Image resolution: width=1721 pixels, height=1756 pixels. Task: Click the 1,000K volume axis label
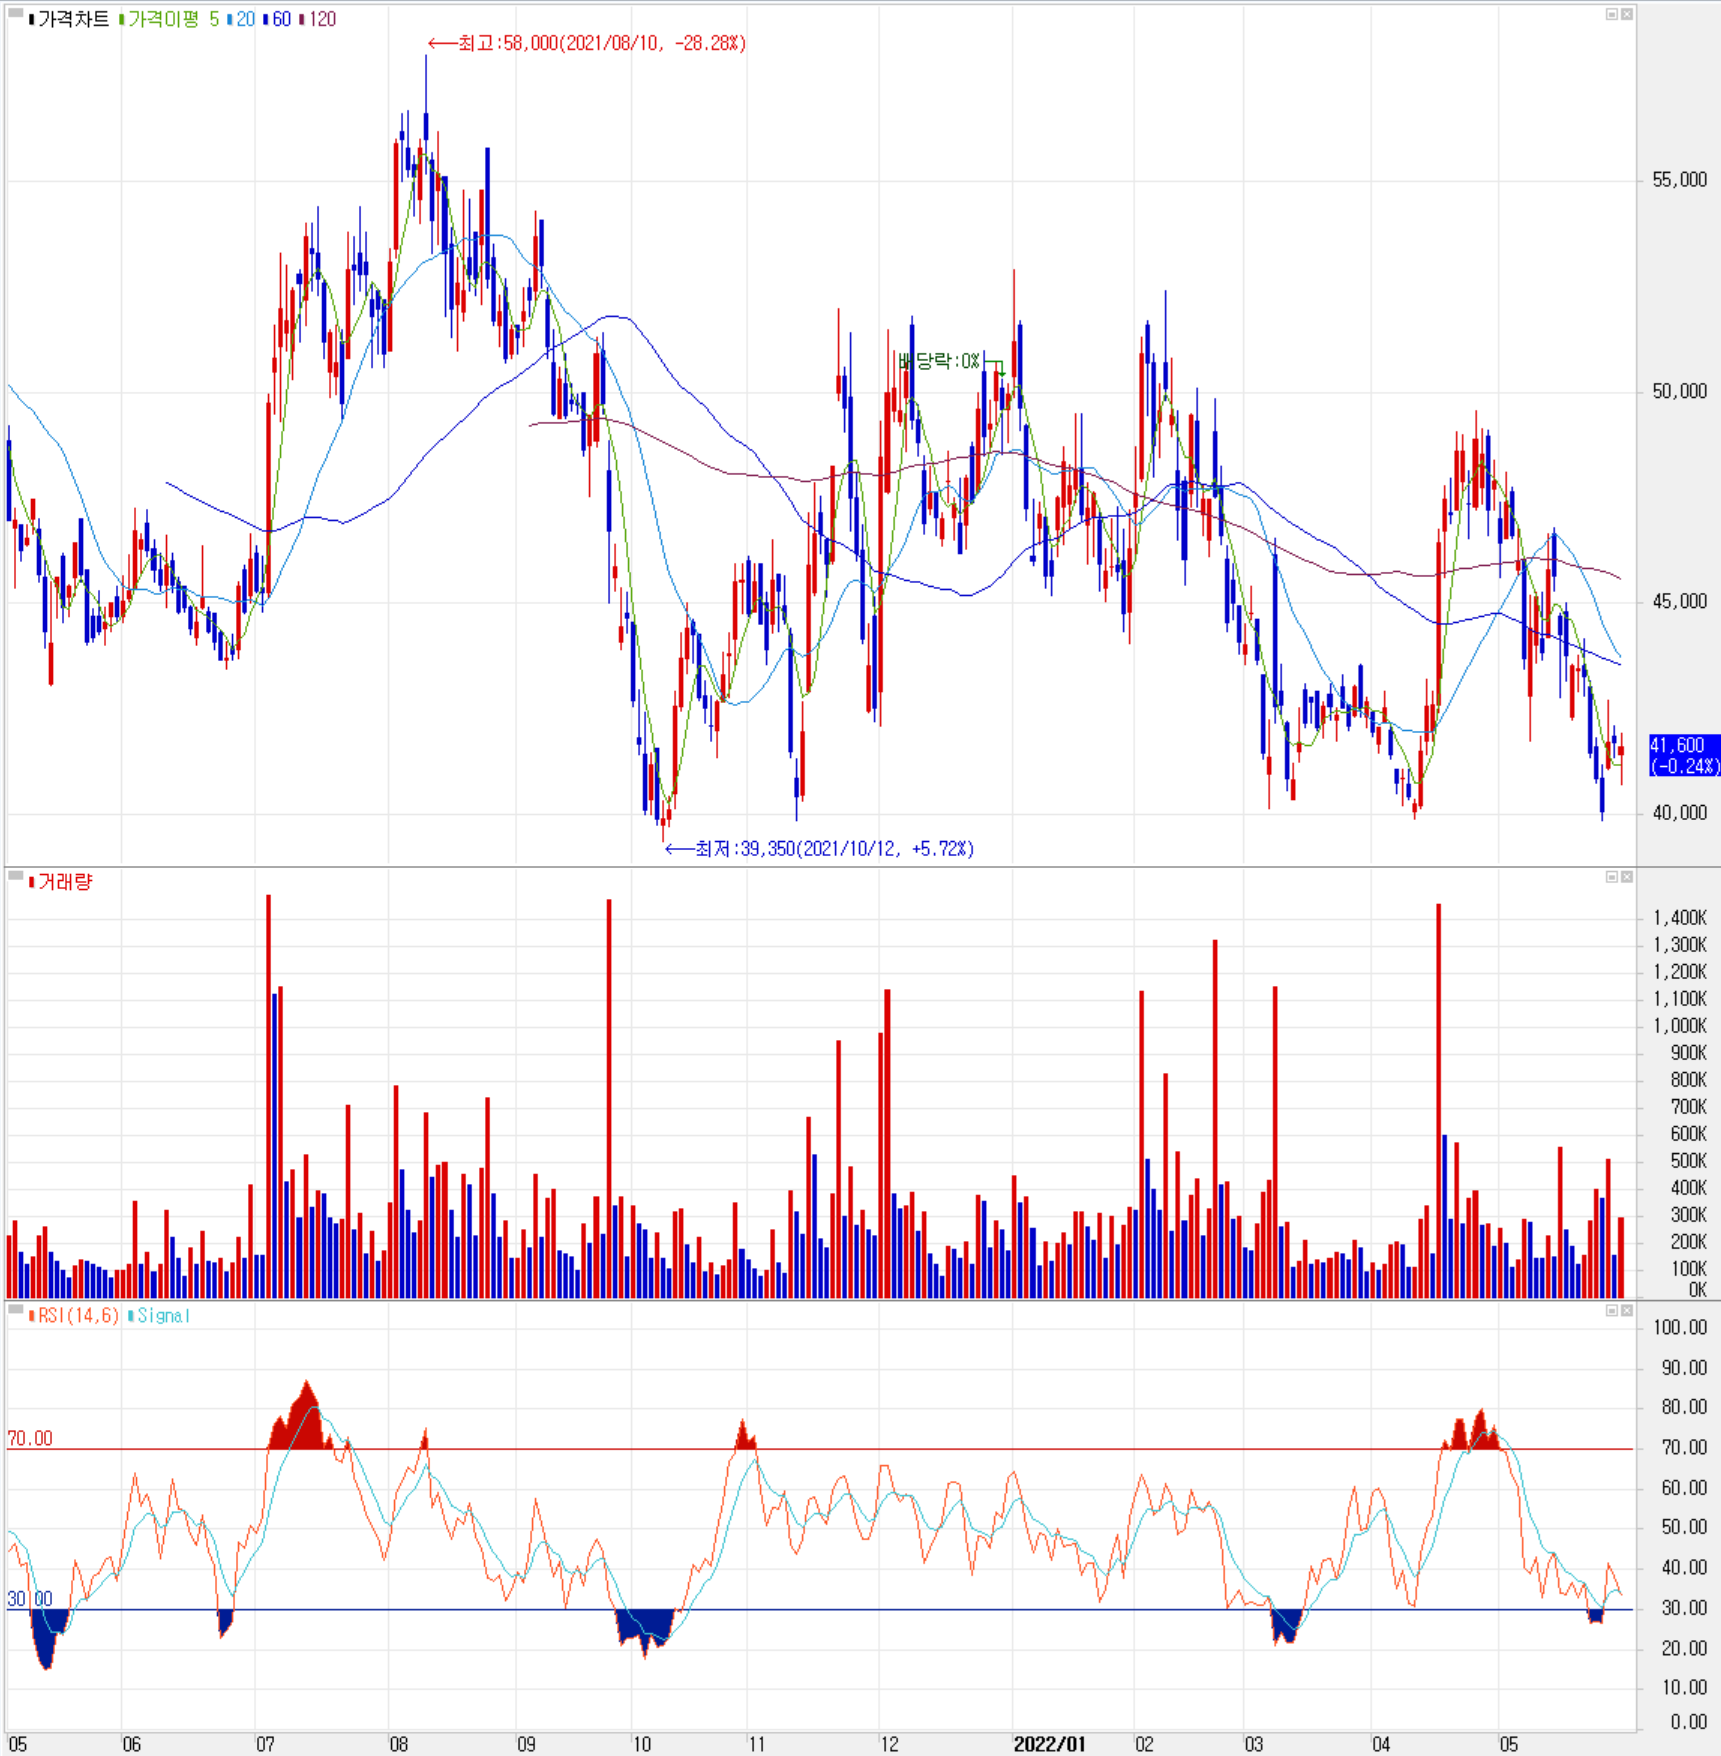pyautogui.click(x=1679, y=1025)
